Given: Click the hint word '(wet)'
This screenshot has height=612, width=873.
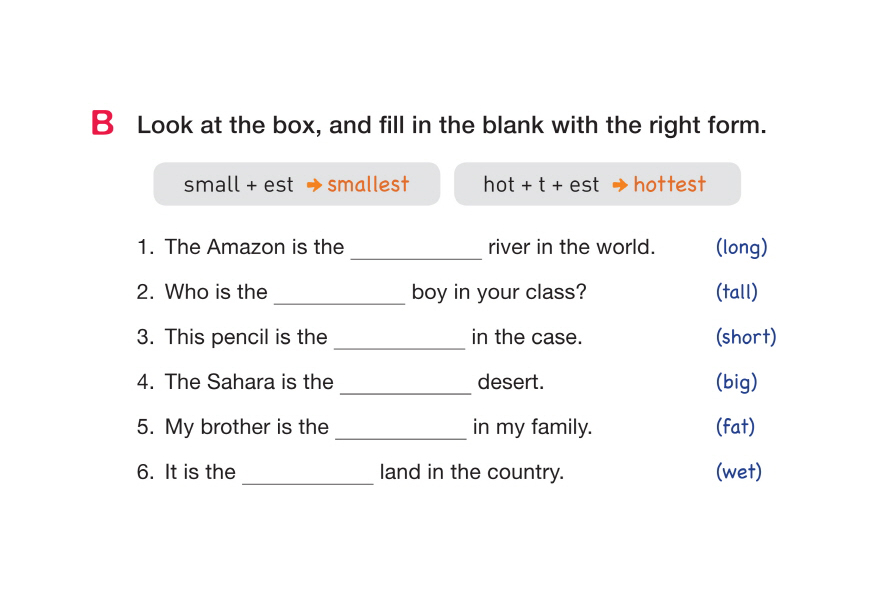Looking at the screenshot, I should tap(738, 472).
